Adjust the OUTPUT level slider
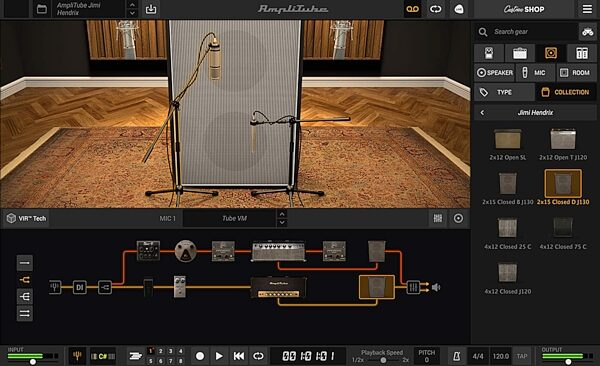The width and height of the screenshot is (600, 366). click(568, 361)
